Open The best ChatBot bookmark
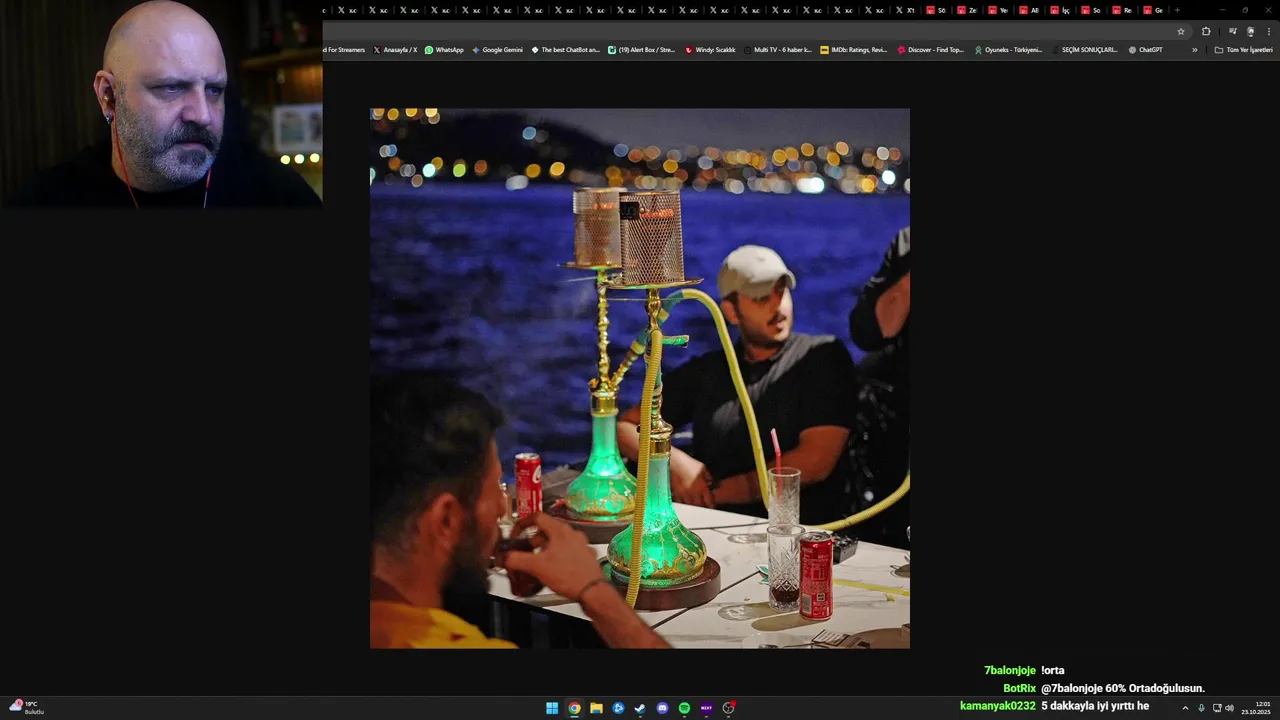 click(565, 49)
